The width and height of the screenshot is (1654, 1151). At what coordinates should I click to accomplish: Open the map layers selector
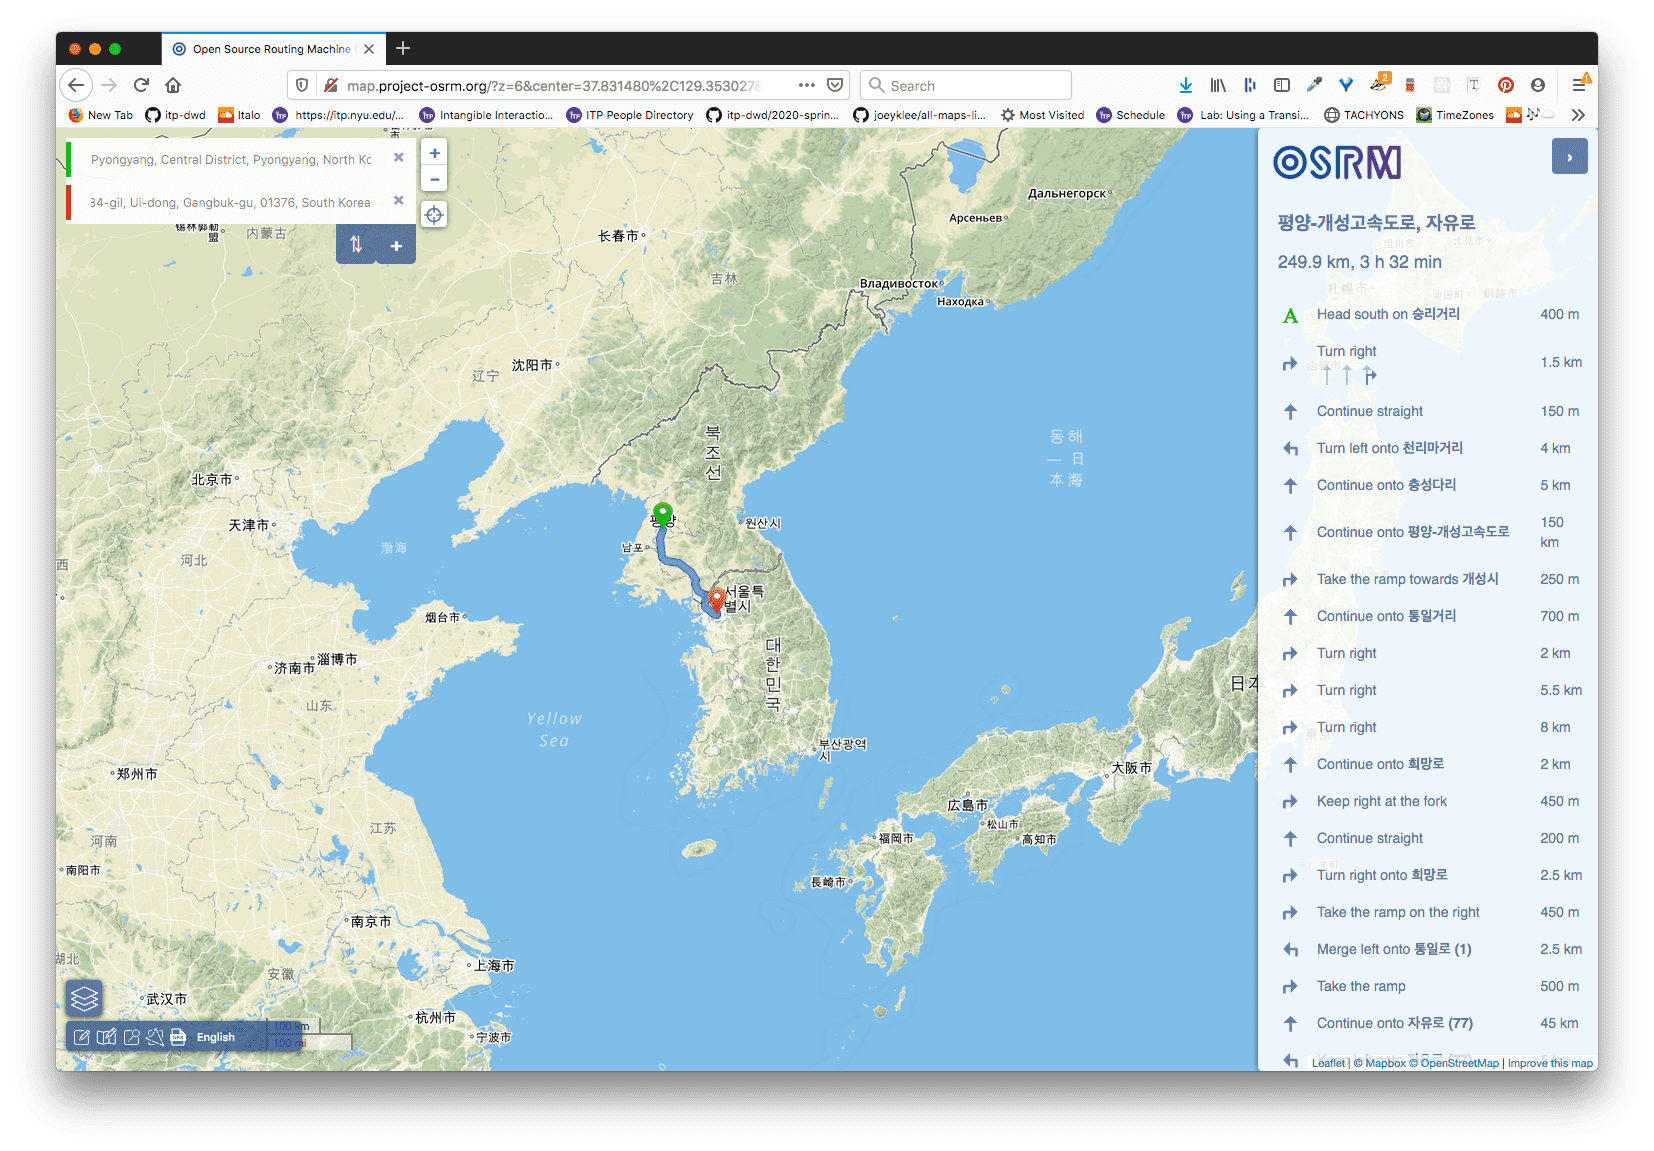[85, 998]
